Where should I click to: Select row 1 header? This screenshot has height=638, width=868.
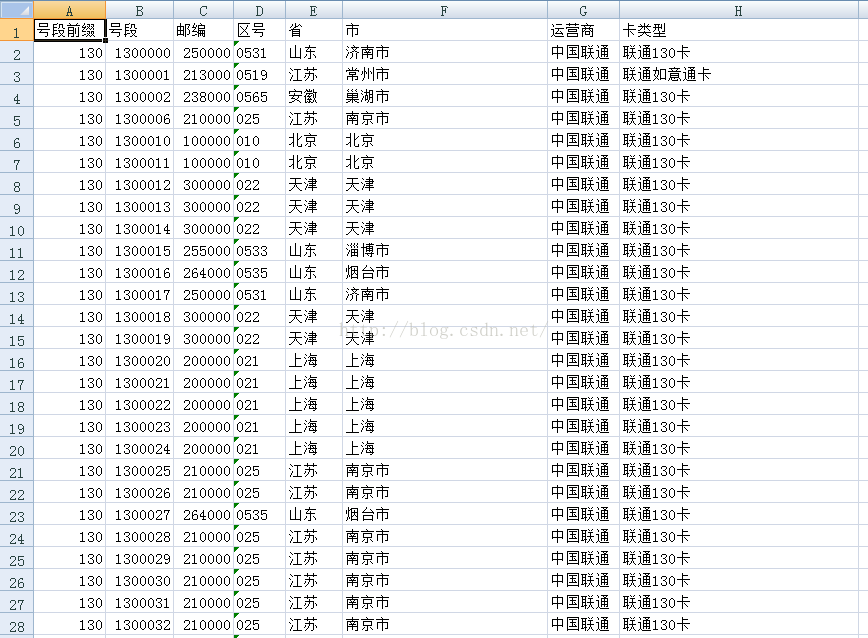tap(17, 30)
